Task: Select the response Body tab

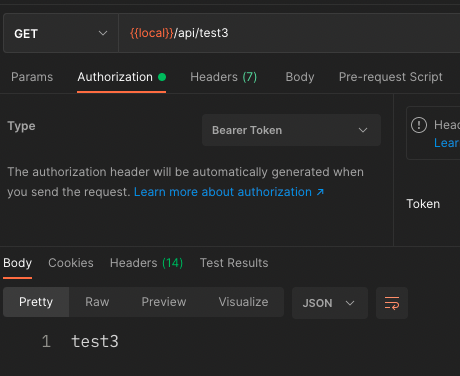Action: [17, 263]
